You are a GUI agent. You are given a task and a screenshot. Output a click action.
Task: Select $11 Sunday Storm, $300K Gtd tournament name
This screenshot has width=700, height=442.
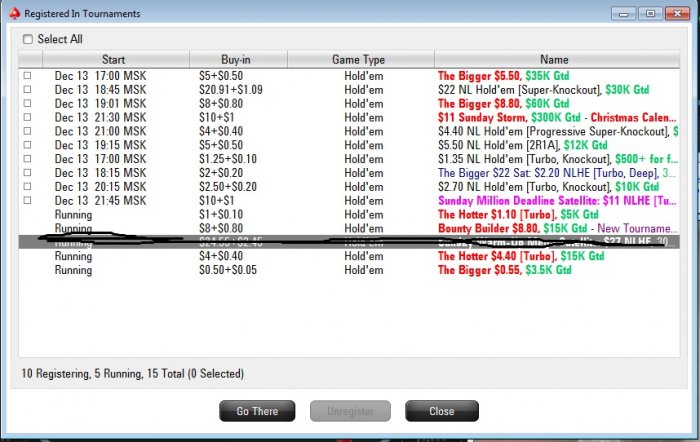(x=557, y=117)
